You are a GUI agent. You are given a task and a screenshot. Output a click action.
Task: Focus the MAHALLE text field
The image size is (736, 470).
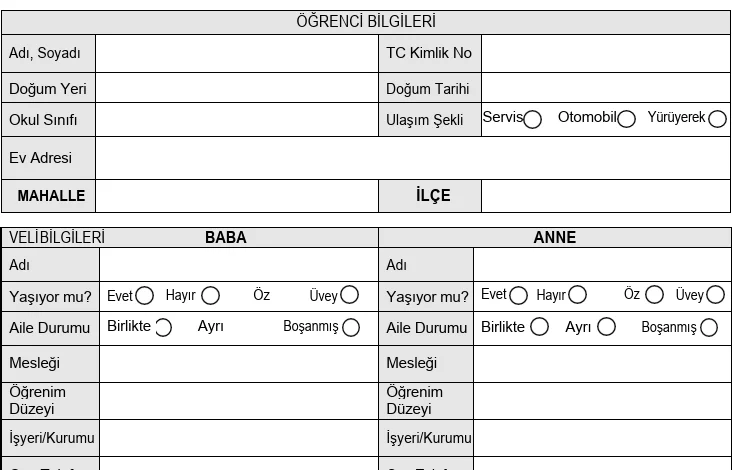[x=236, y=196]
